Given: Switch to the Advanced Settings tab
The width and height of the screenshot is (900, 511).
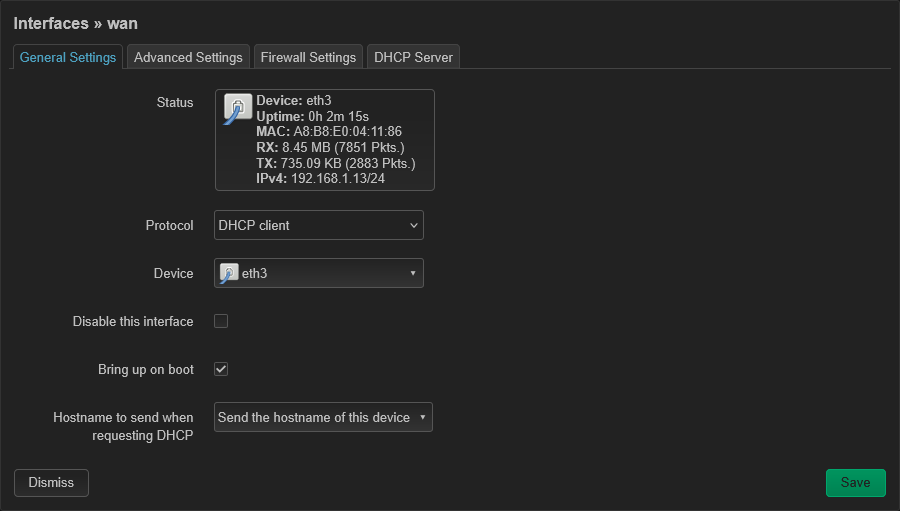Looking at the screenshot, I should [188, 57].
